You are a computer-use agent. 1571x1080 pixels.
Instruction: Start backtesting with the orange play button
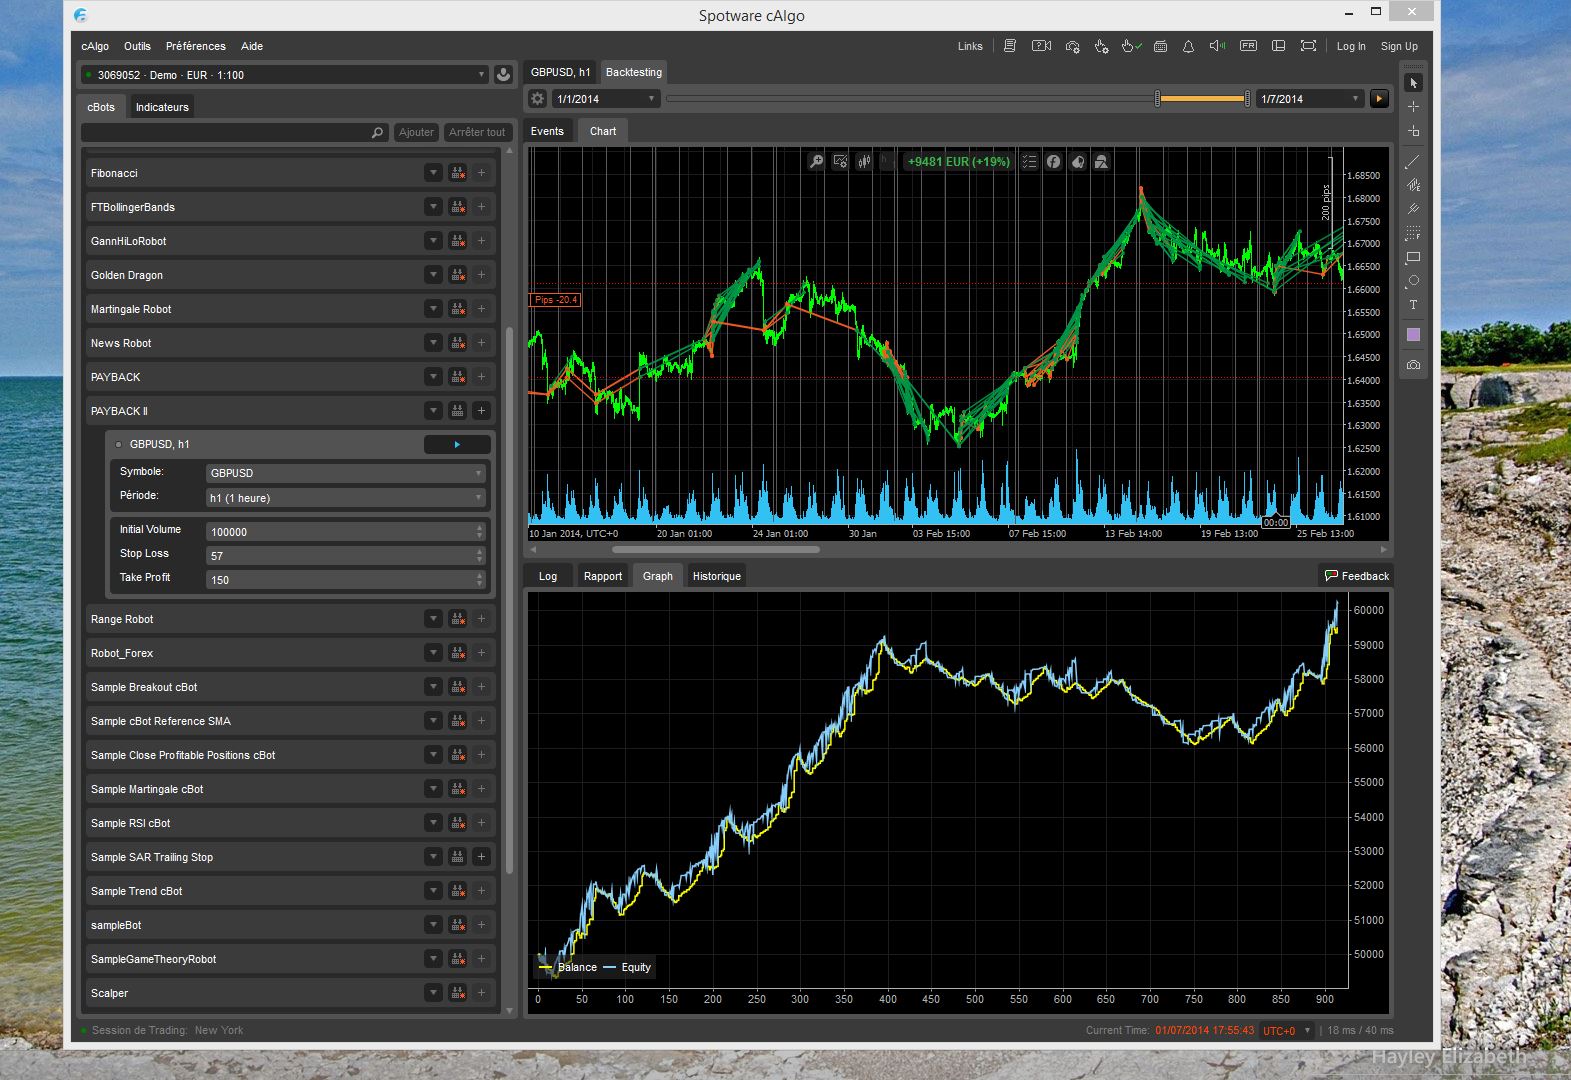coord(1379,99)
